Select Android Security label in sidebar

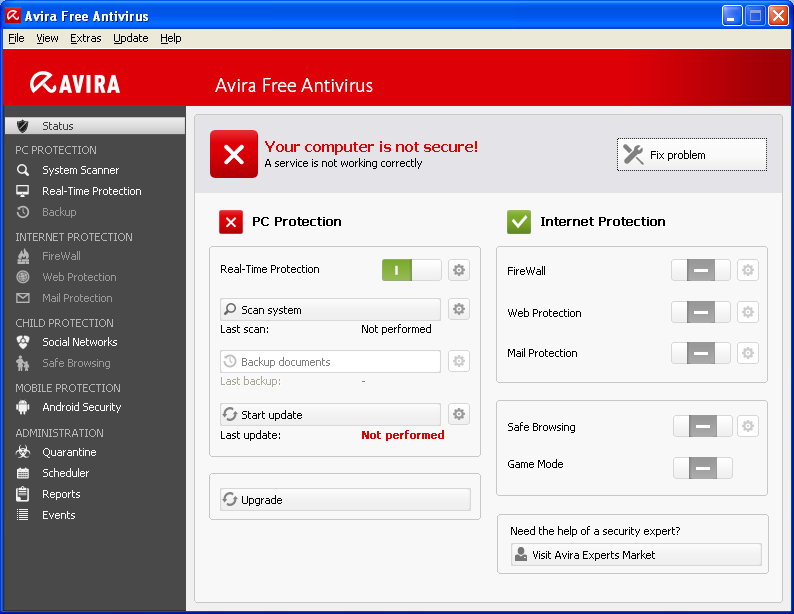coord(82,407)
